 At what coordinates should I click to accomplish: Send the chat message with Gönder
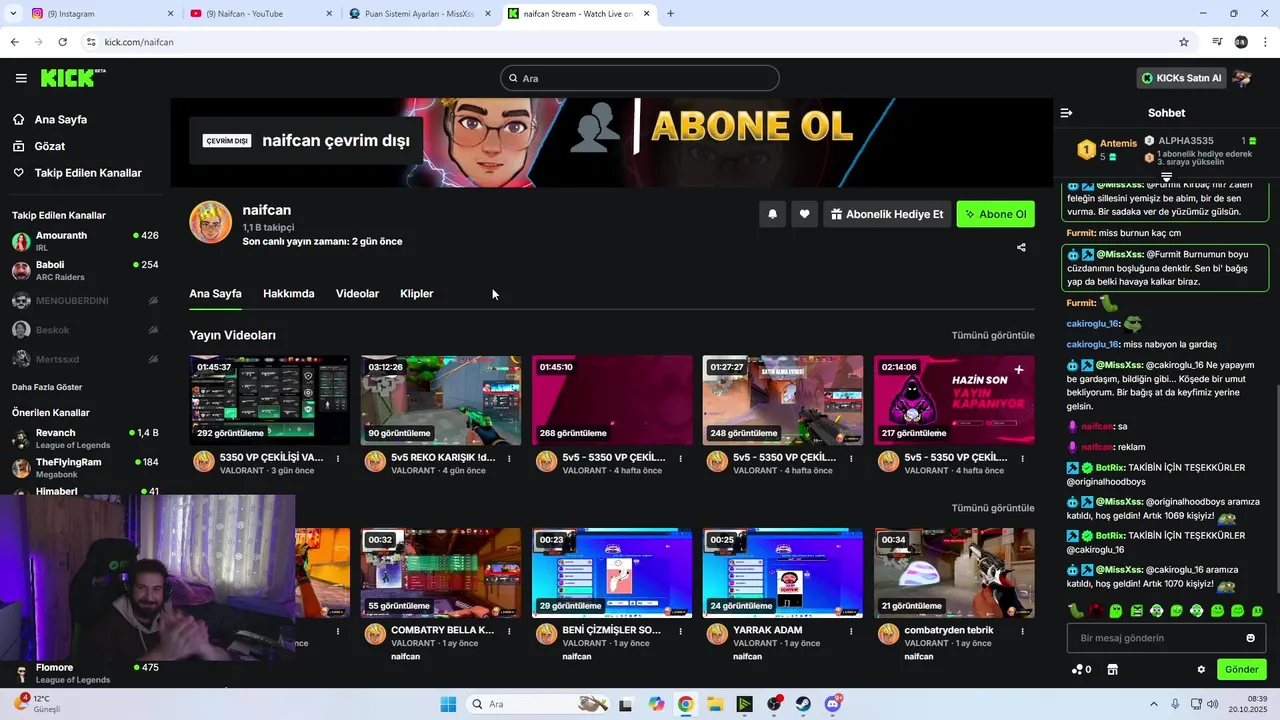[1241, 669]
